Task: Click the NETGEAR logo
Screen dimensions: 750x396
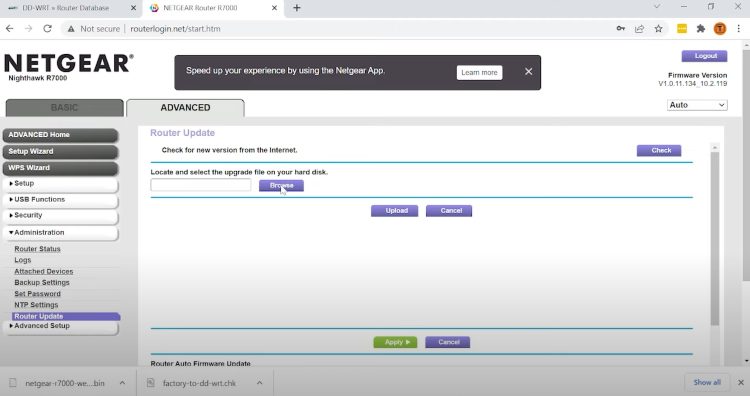Action: (69, 63)
